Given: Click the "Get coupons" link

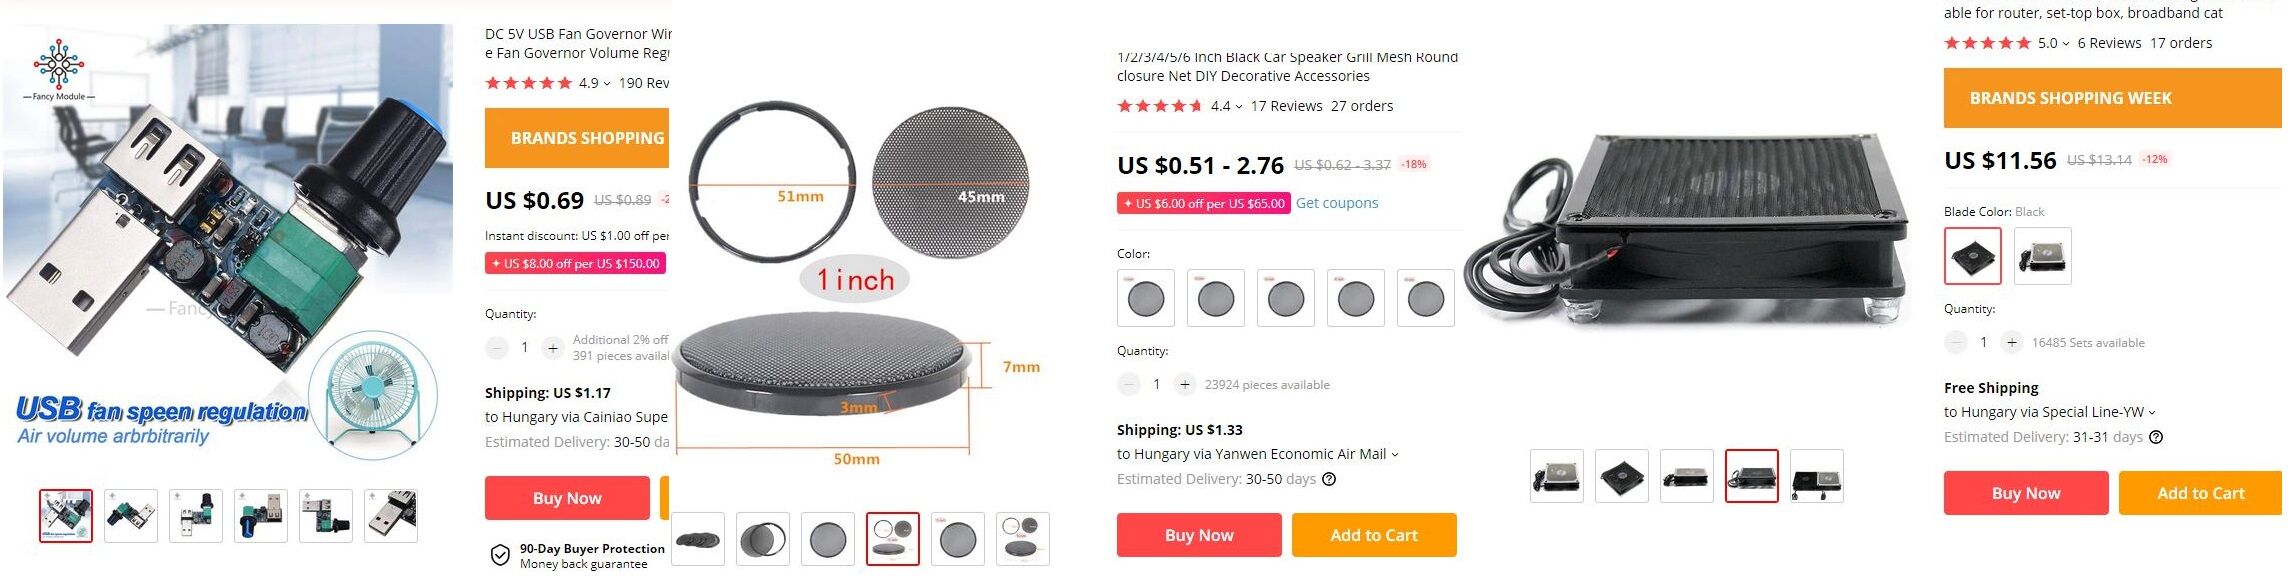Looking at the screenshot, I should click(x=1337, y=203).
